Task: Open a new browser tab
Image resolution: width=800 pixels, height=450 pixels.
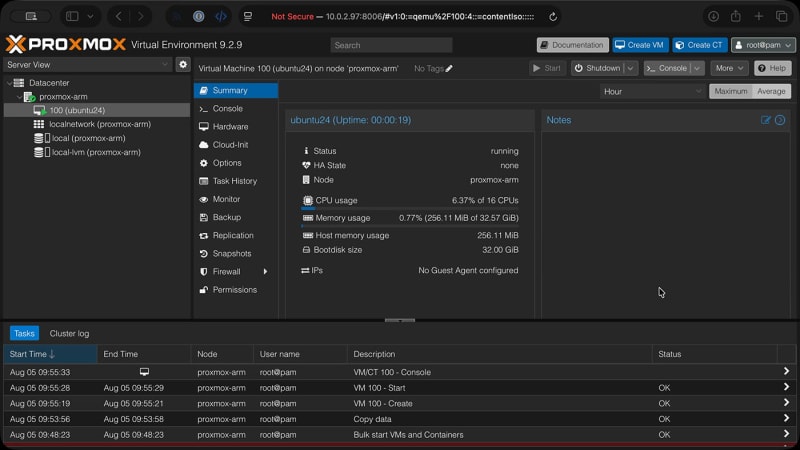Action: pos(759,16)
